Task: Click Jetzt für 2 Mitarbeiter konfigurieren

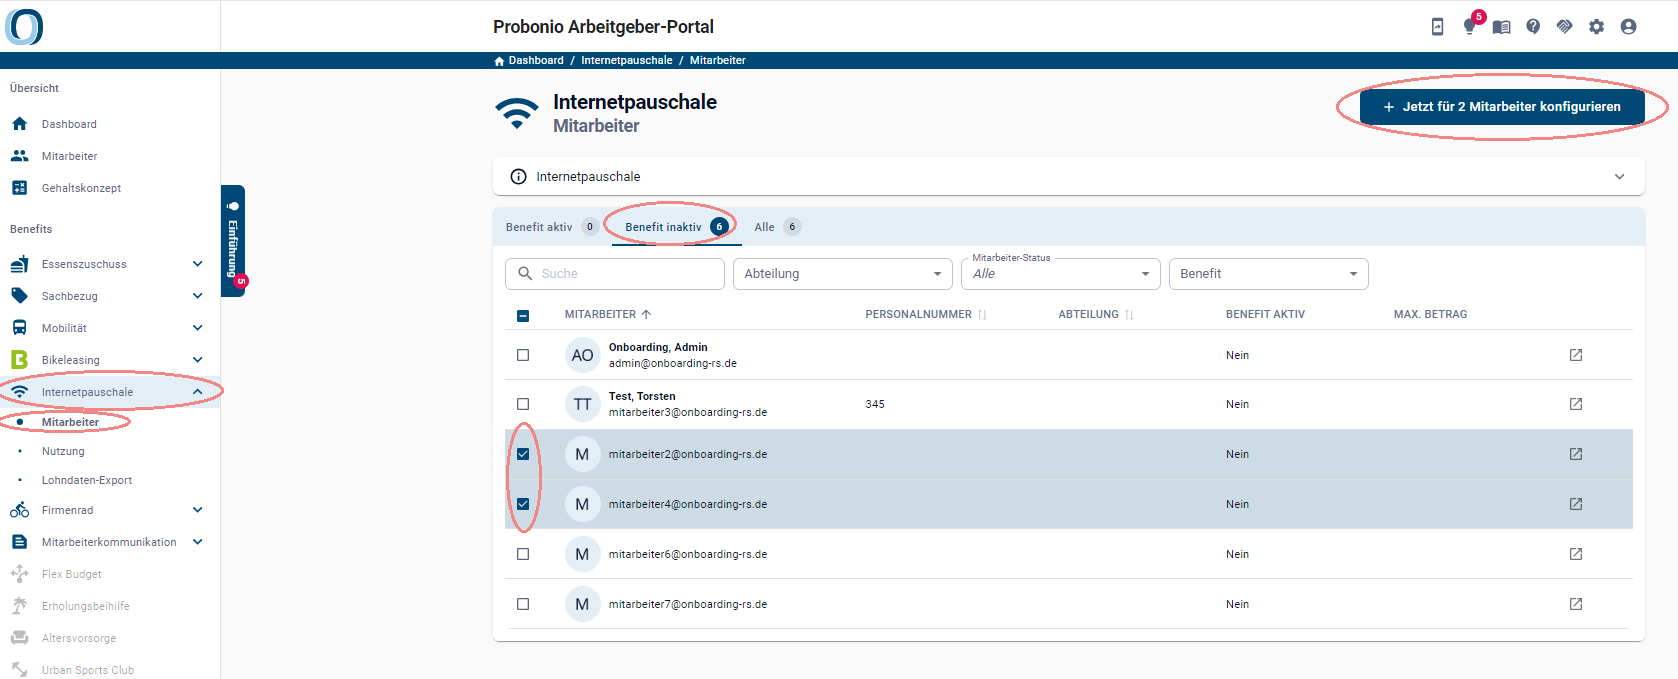Action: (x=1502, y=107)
